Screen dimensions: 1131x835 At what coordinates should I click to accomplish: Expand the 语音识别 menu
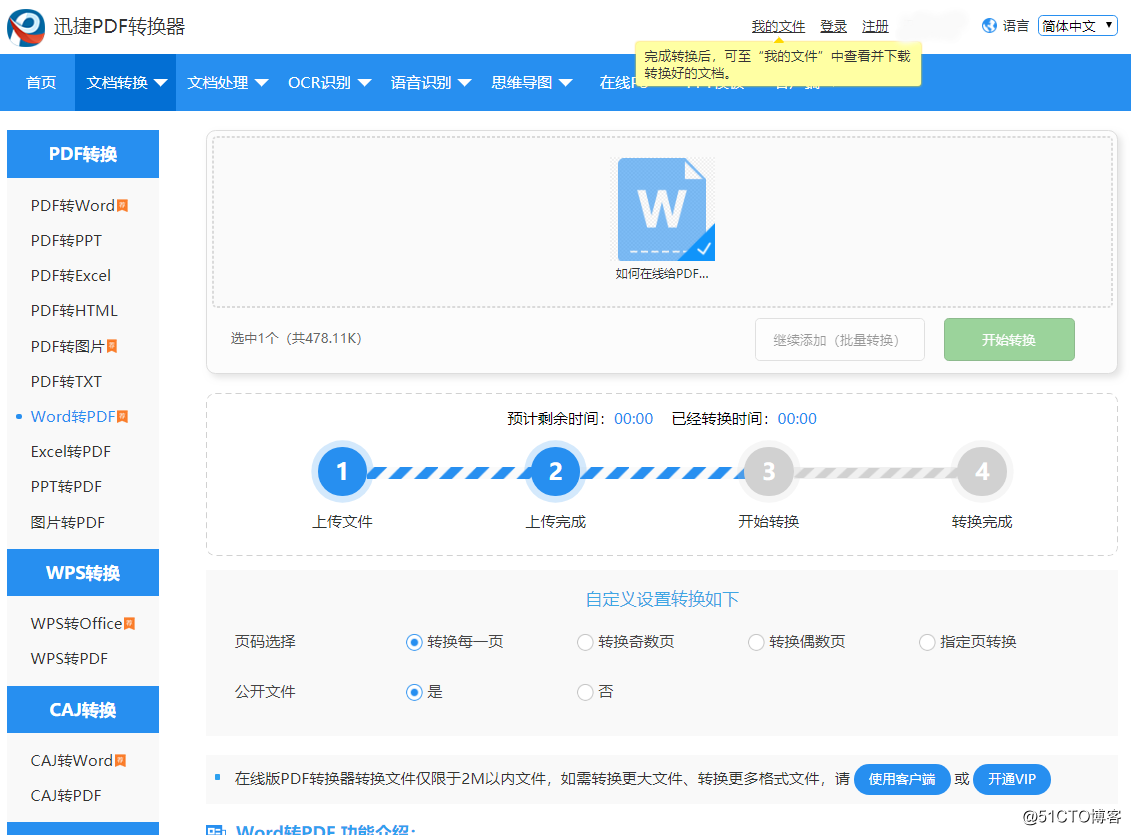431,82
